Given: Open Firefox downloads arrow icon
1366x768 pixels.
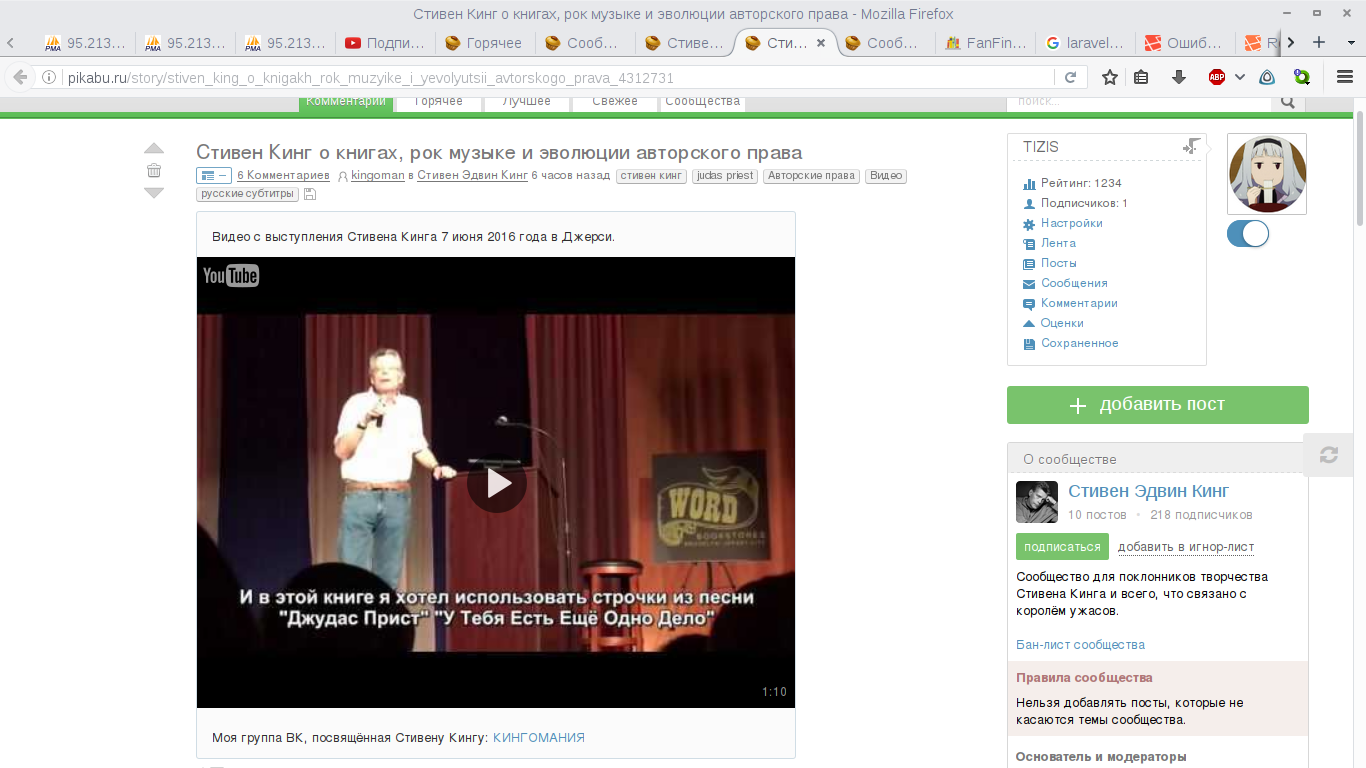Looking at the screenshot, I should coord(1178,77).
